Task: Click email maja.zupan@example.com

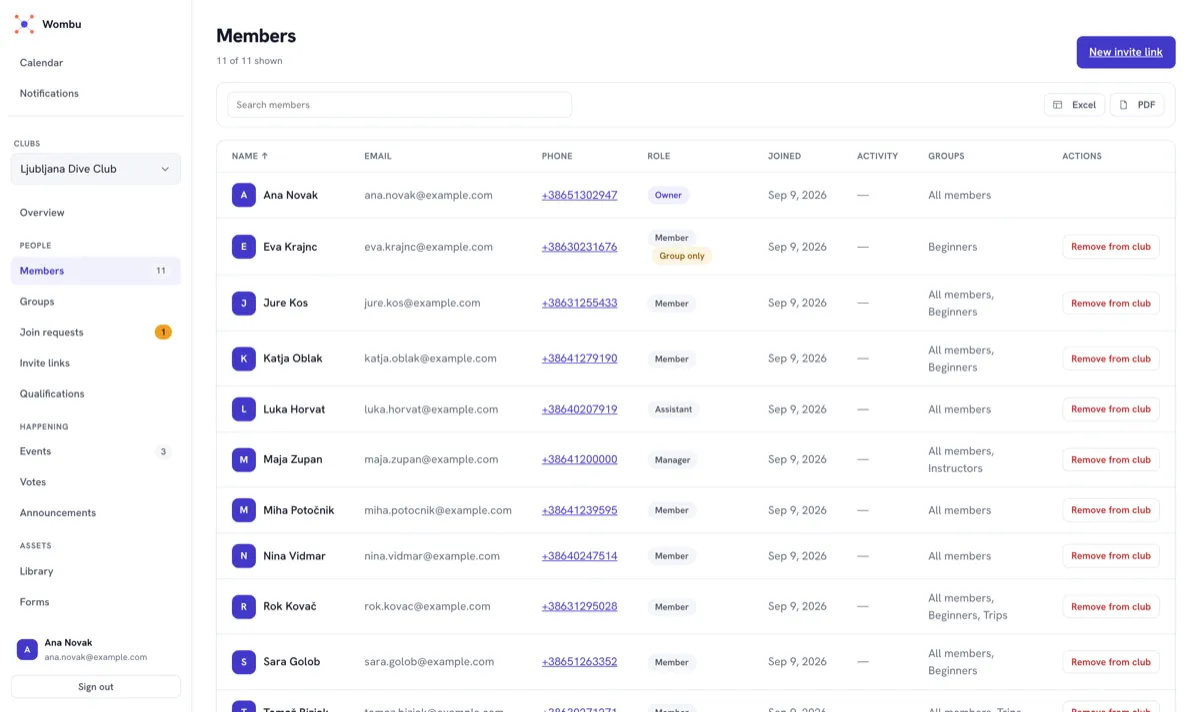Action: coord(431,460)
